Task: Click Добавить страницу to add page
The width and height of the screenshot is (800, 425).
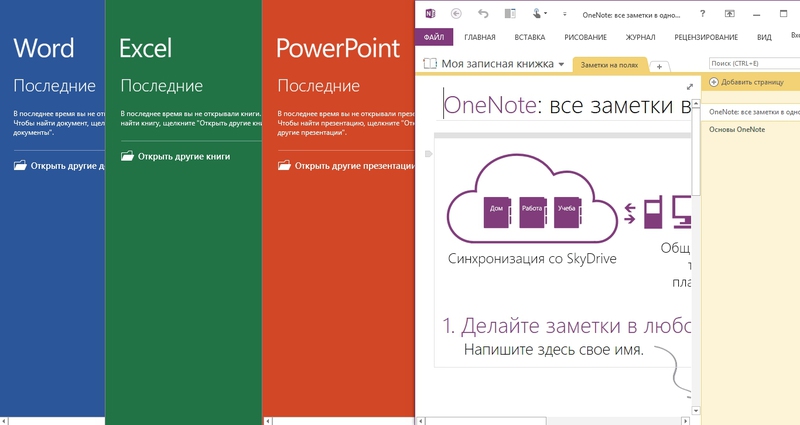Action: 752,82
